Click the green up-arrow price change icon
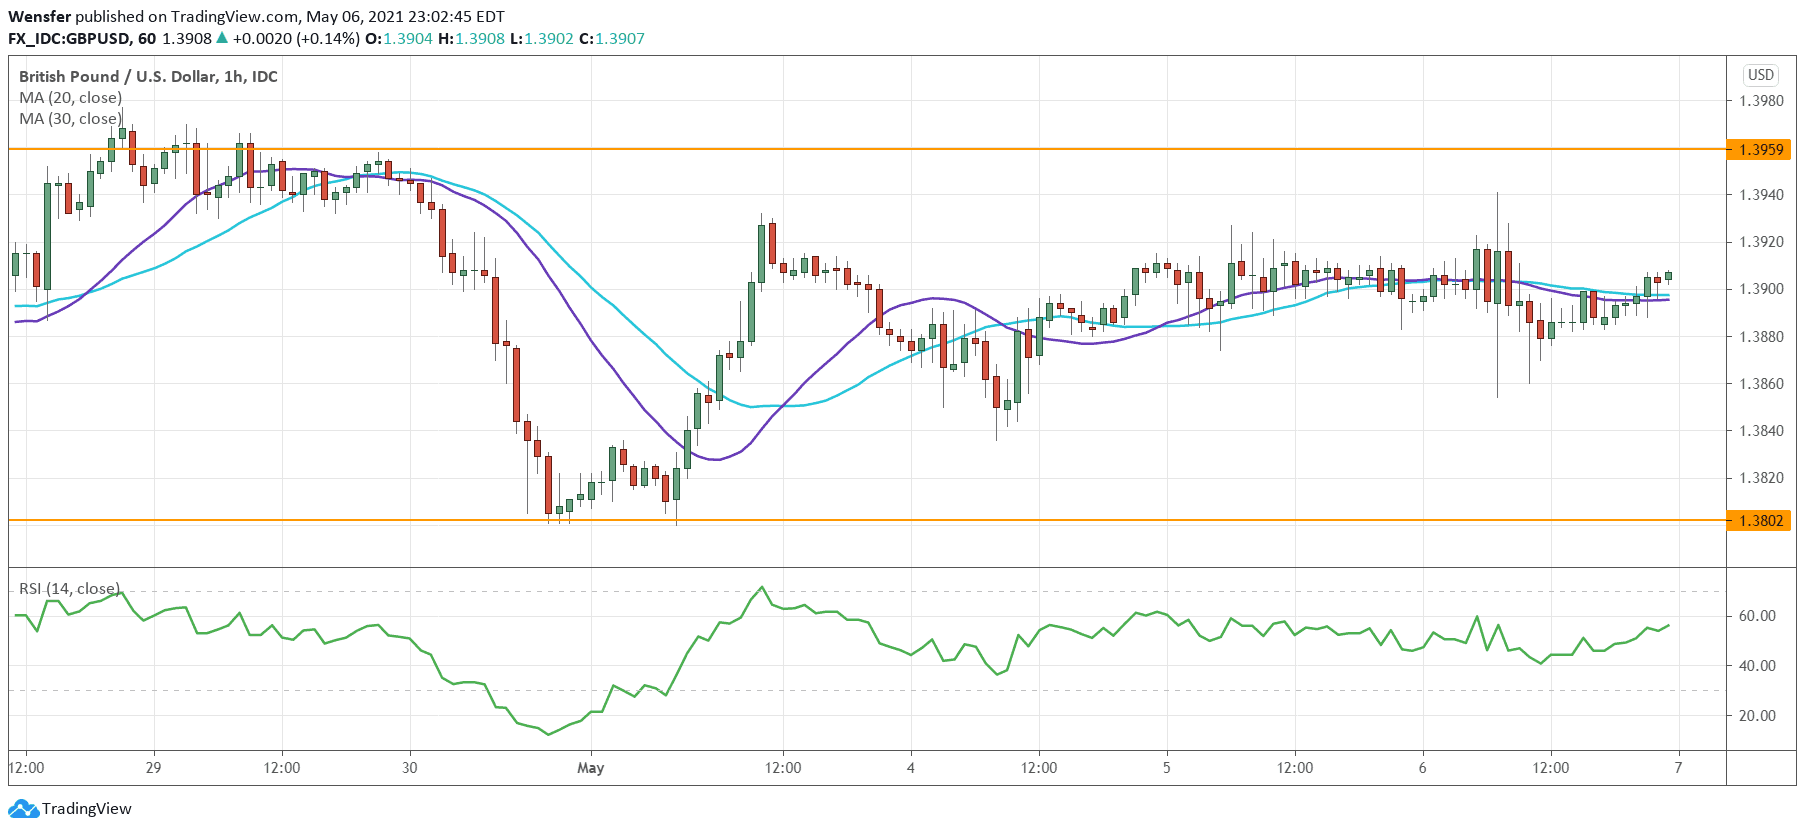Viewport: 1805px width, 832px height. click(x=222, y=38)
